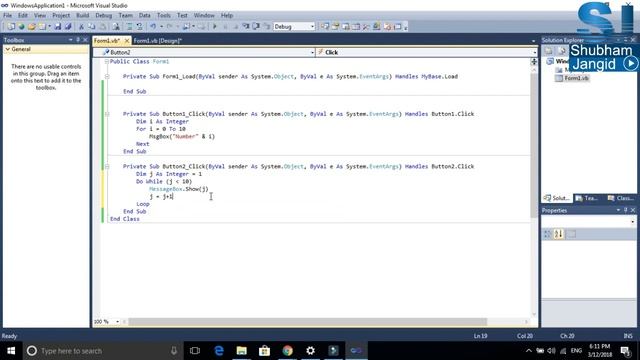The width and height of the screenshot is (640, 360).
Task: Collapse the Button1_Click sub outline
Action: tap(107, 114)
